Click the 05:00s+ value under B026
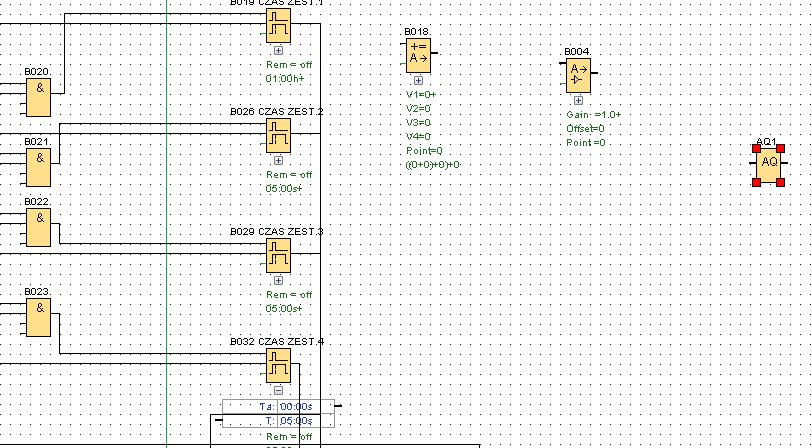 coord(284,189)
